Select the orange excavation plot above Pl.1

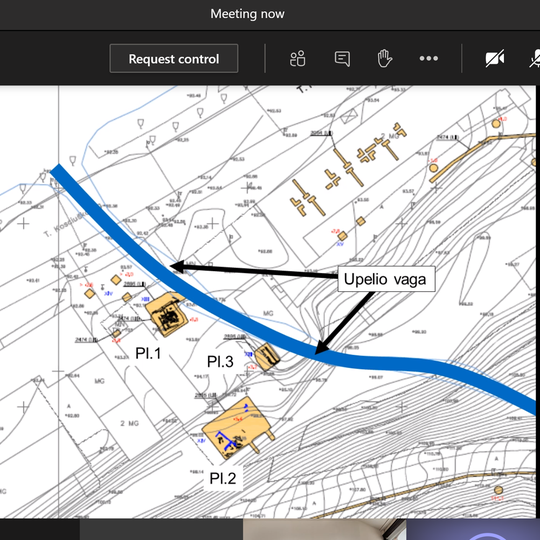166,314
